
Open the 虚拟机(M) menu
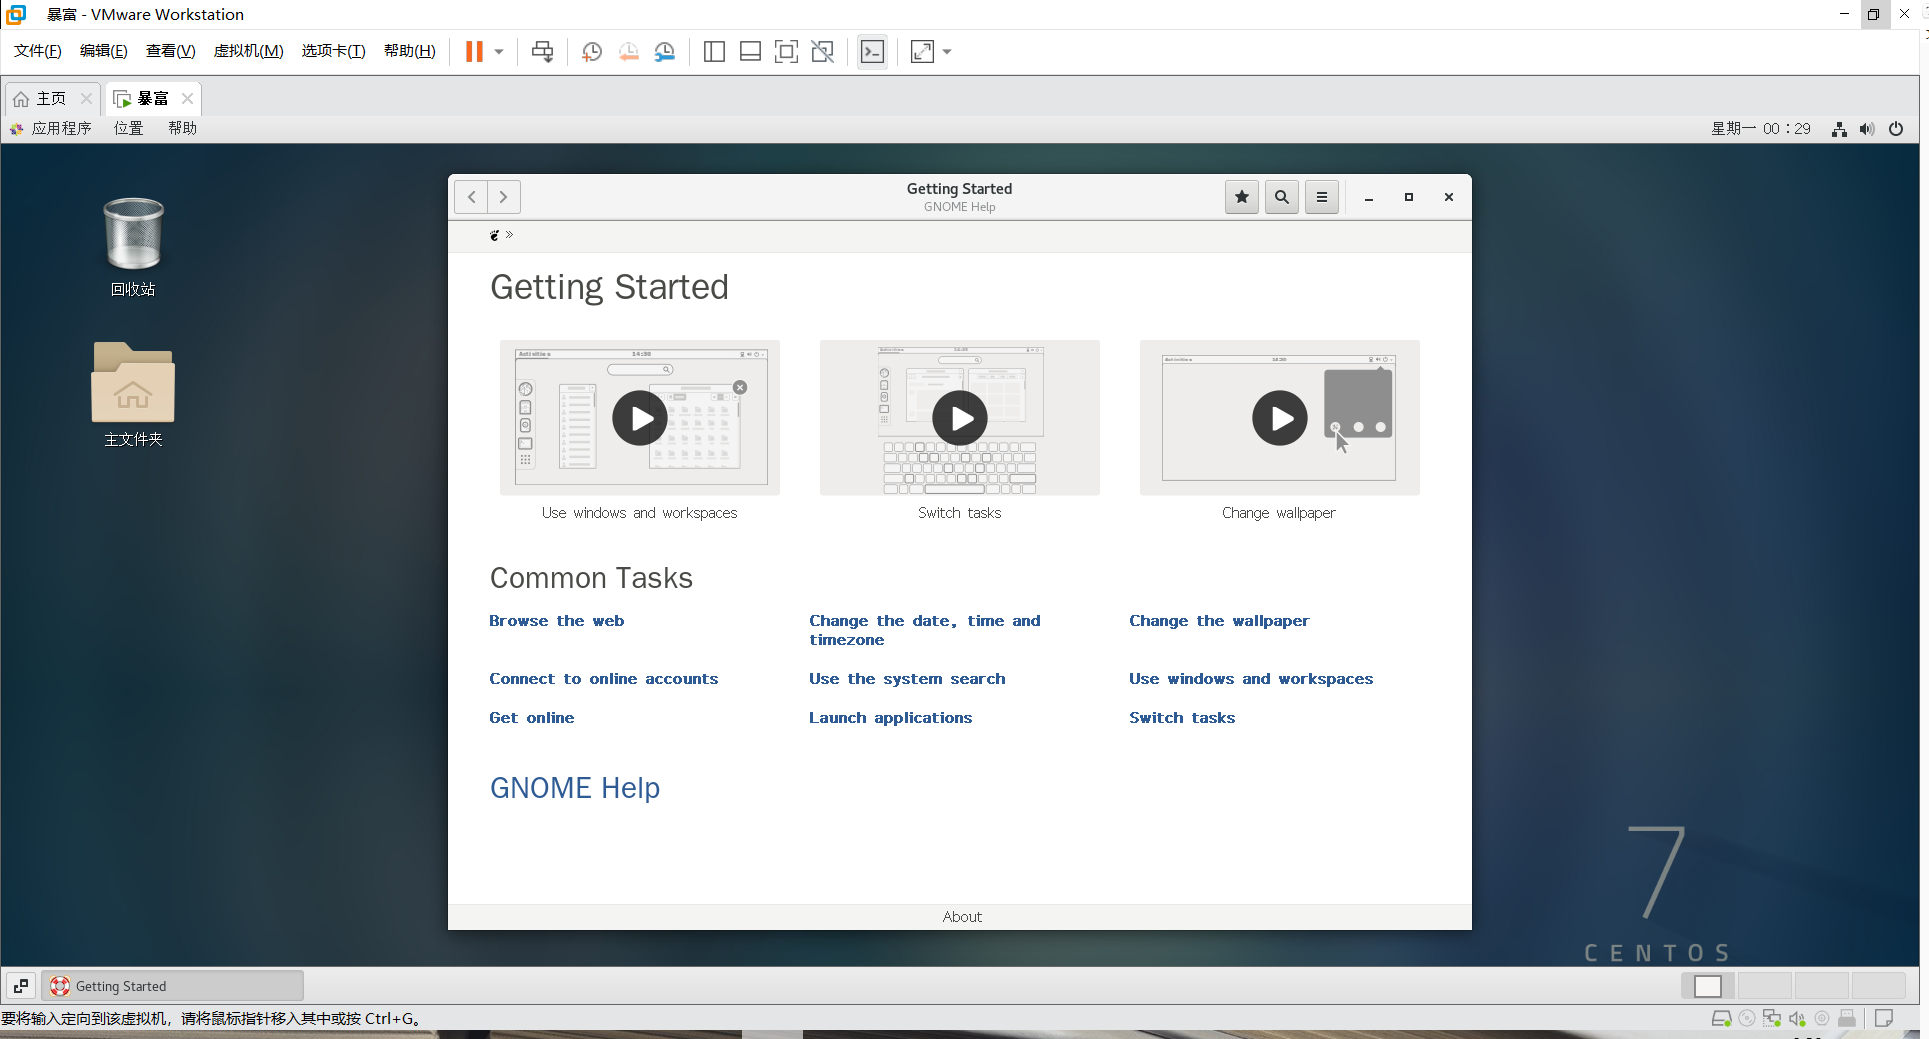pos(249,51)
